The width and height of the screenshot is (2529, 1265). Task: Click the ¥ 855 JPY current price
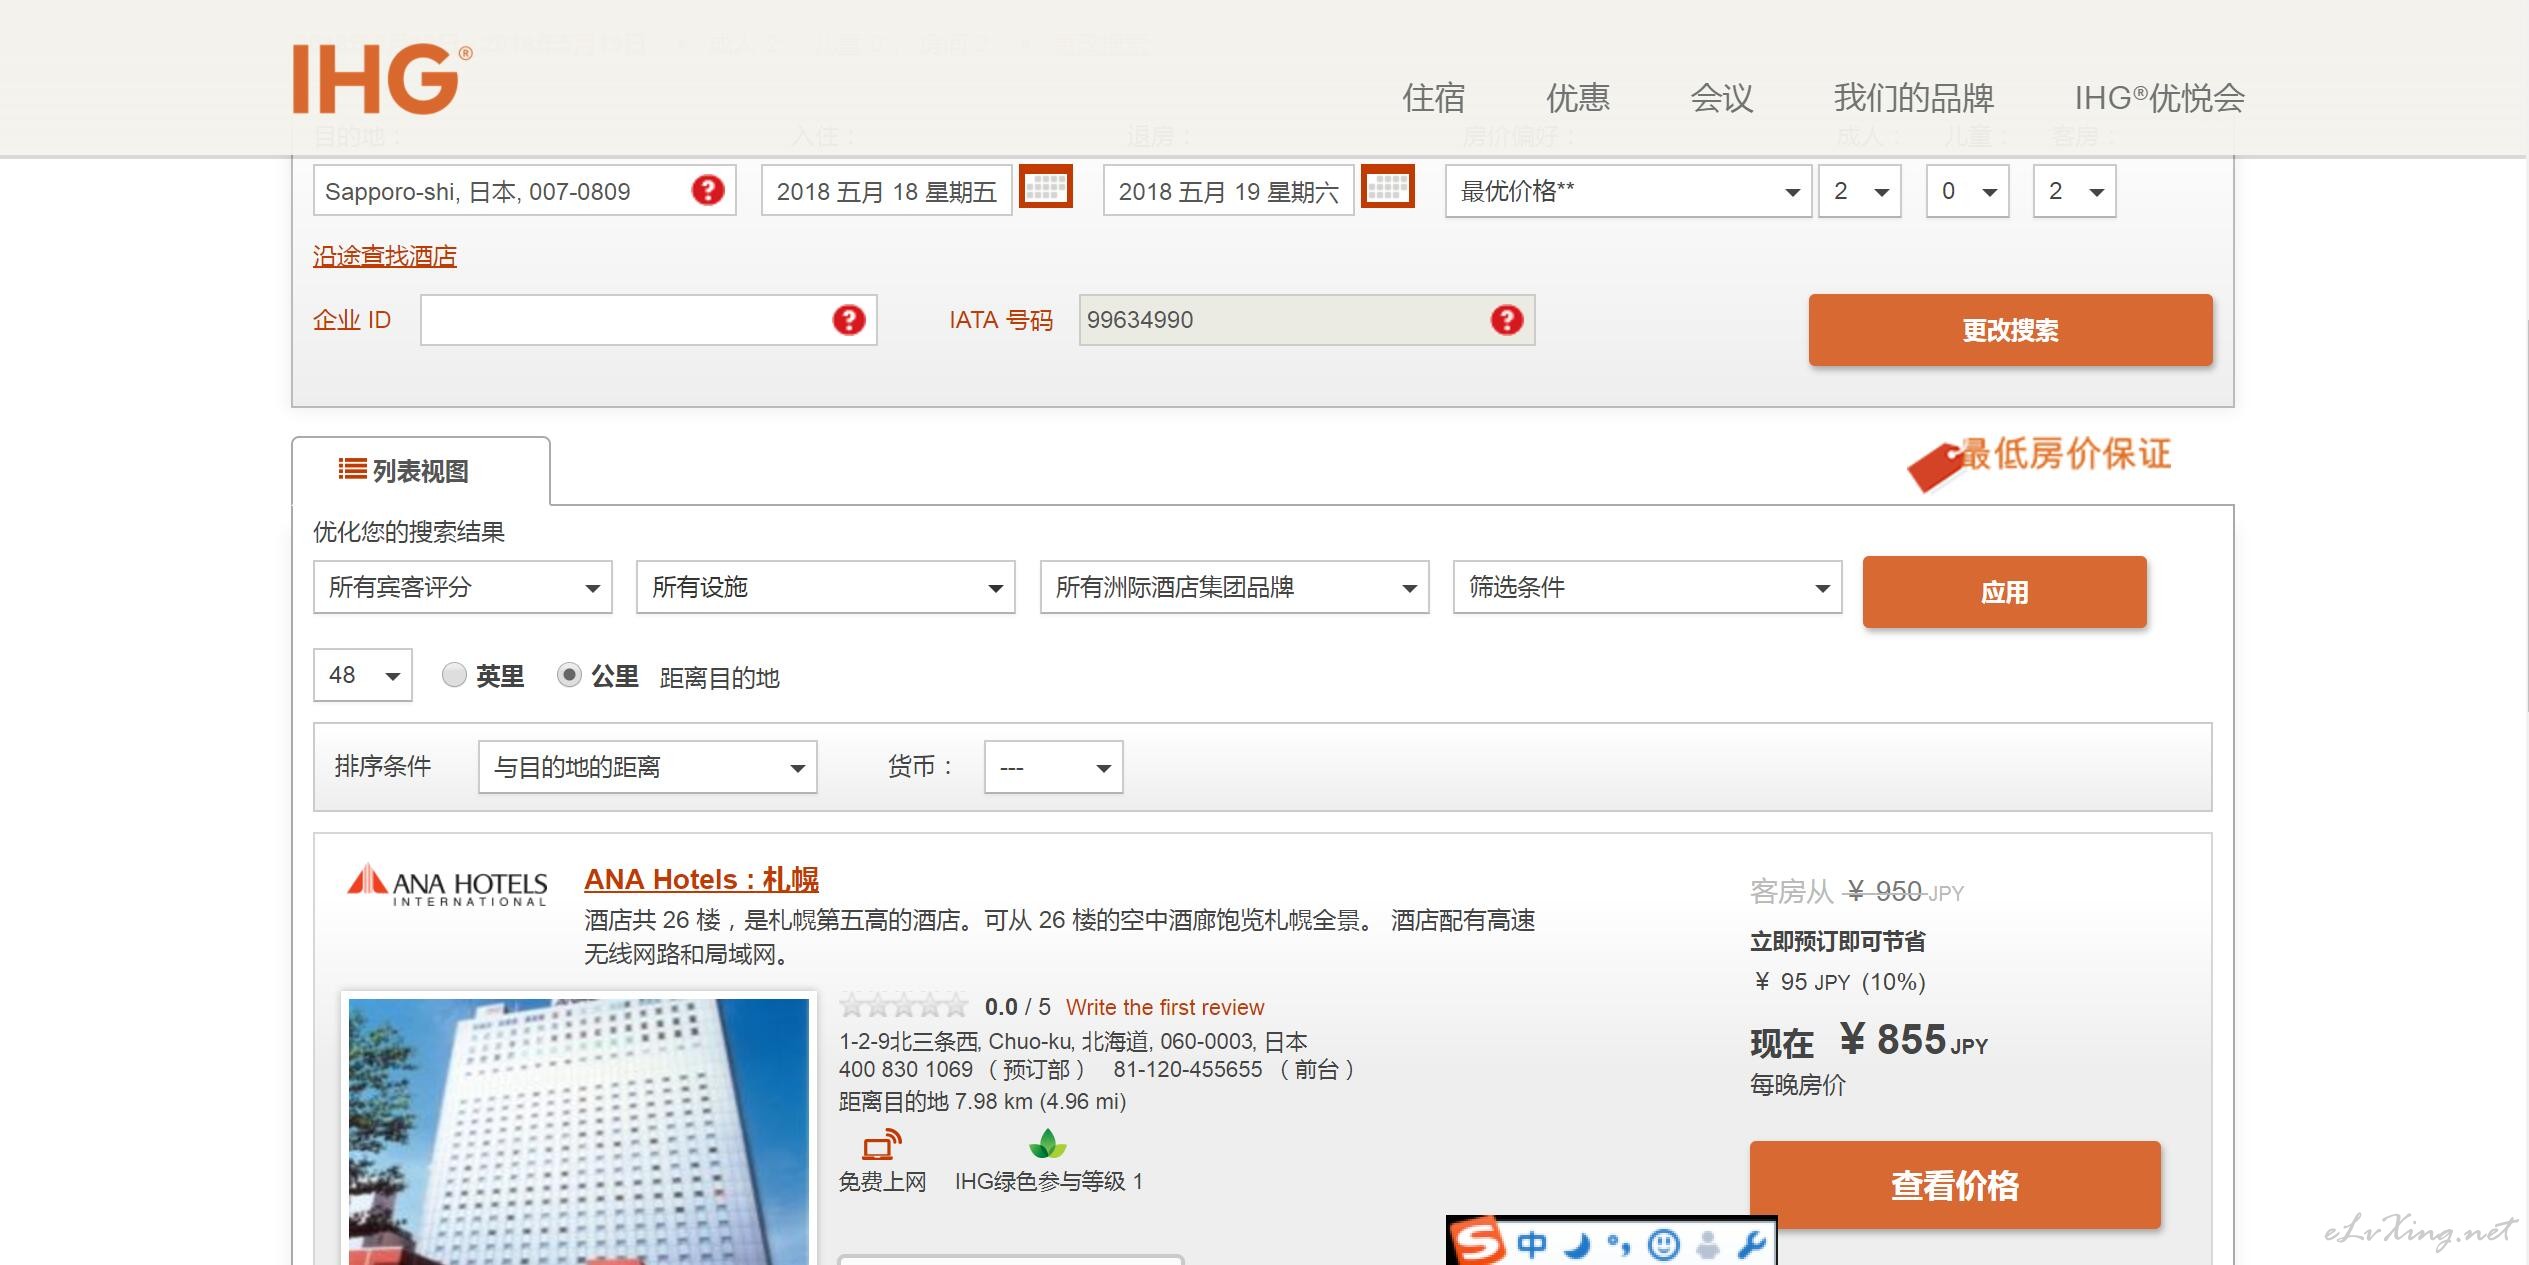pyautogui.click(x=1913, y=1040)
